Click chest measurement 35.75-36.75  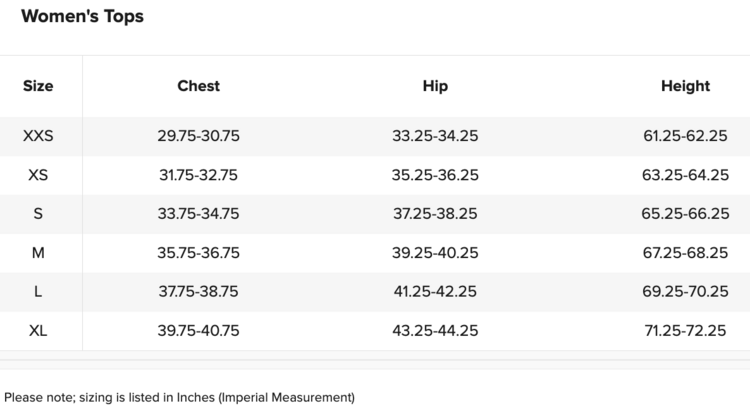pos(198,253)
